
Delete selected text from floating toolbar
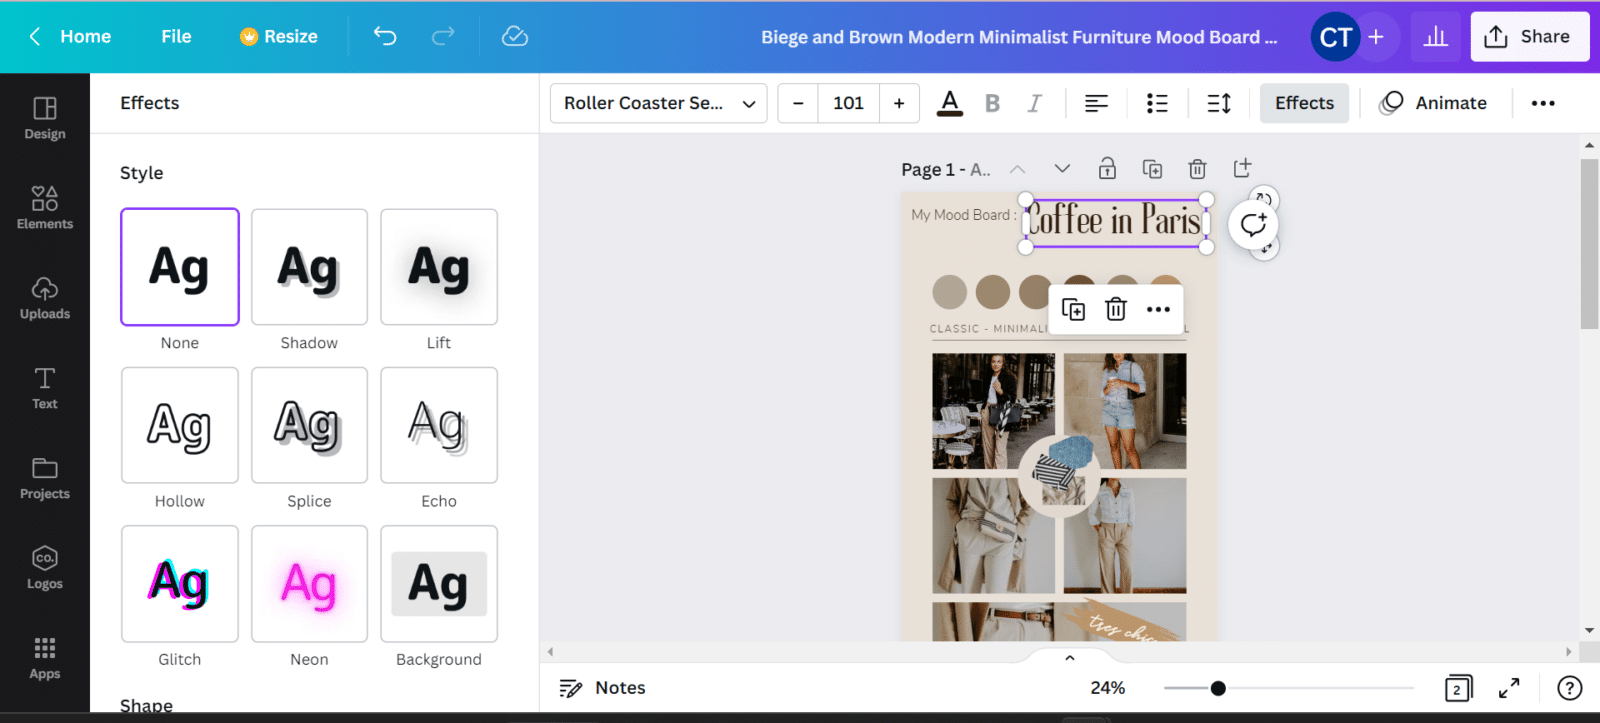(x=1116, y=309)
